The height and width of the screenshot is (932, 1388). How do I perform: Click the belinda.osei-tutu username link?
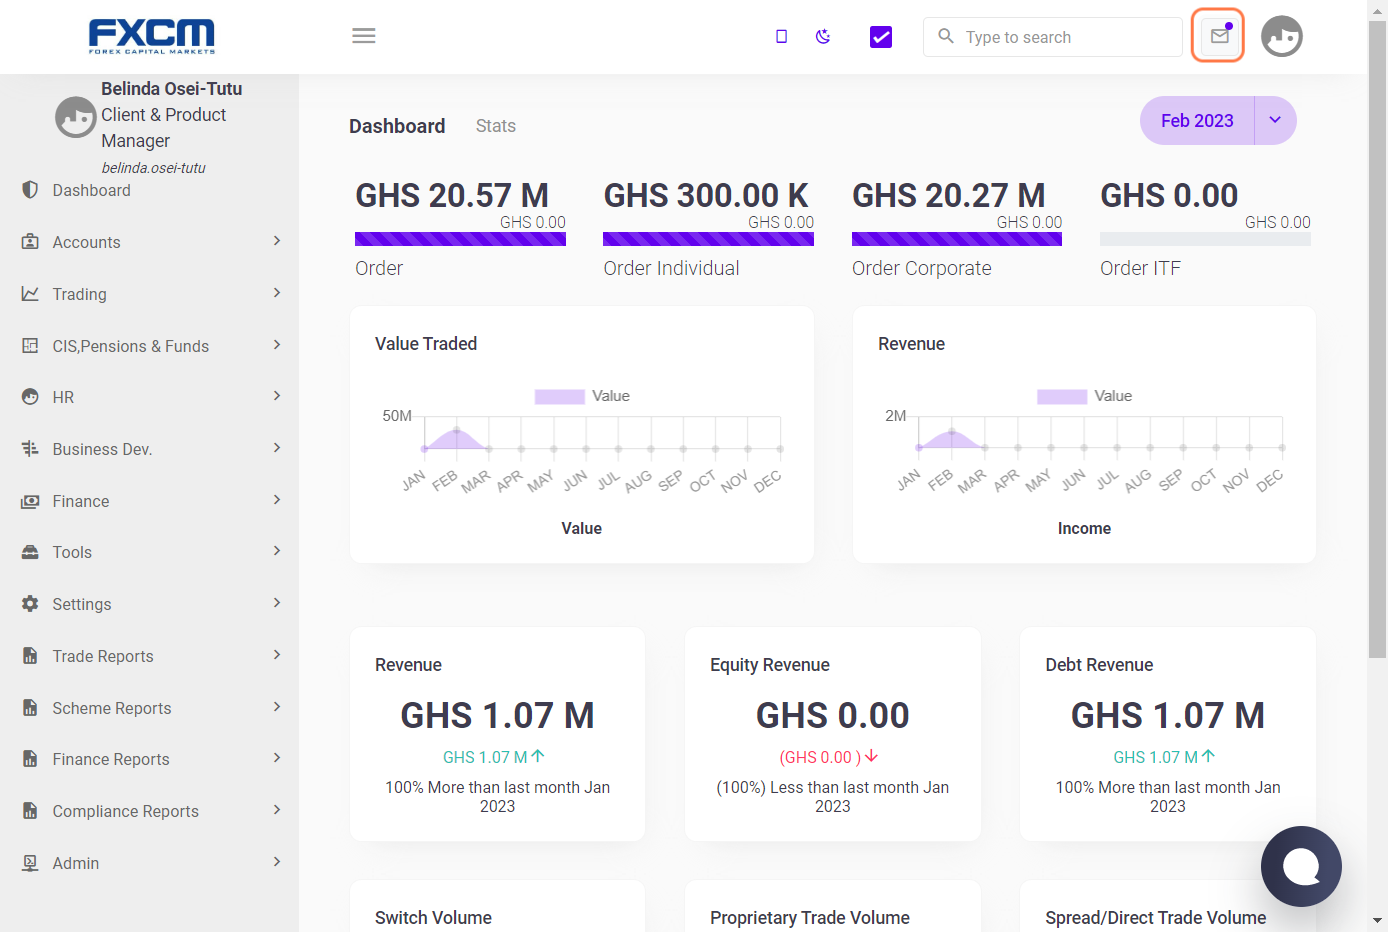coord(153,168)
